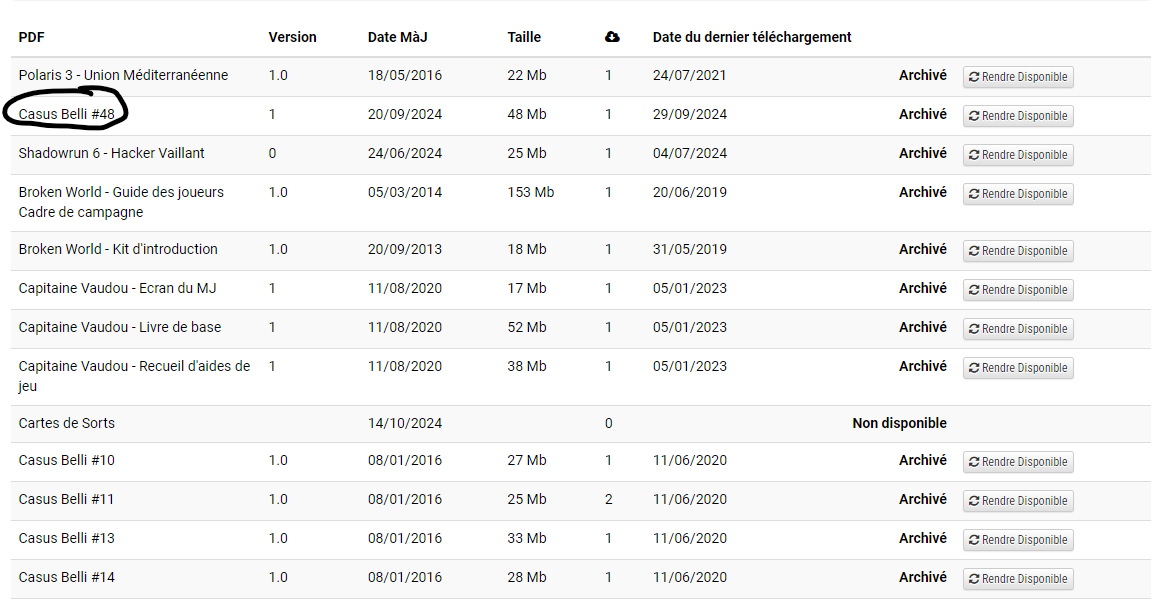The image size is (1166, 599).
Task: Click the Version column header
Action: (x=292, y=37)
